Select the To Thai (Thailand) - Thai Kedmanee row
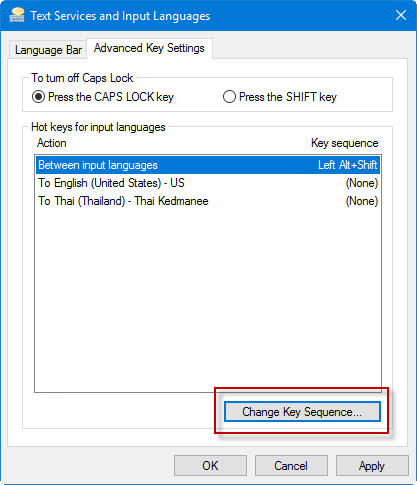 (x=208, y=201)
